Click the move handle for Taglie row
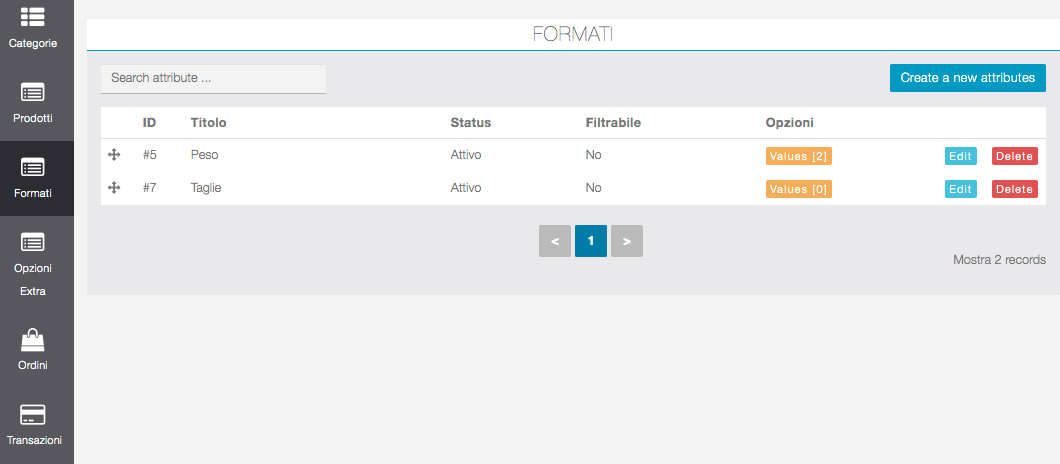Image resolution: width=1060 pixels, height=464 pixels. click(114, 187)
